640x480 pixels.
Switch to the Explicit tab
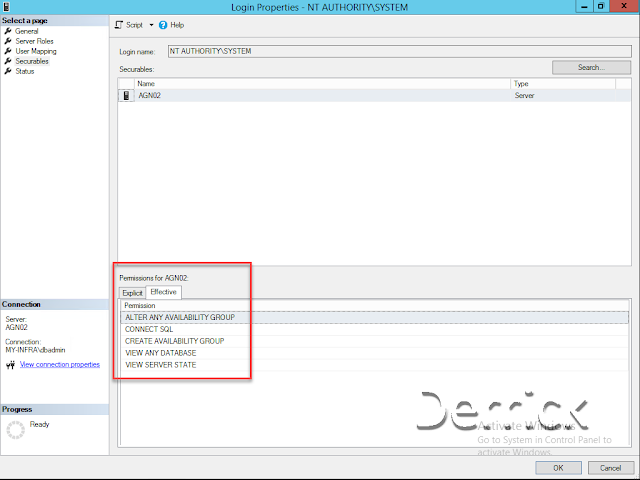coord(132,293)
